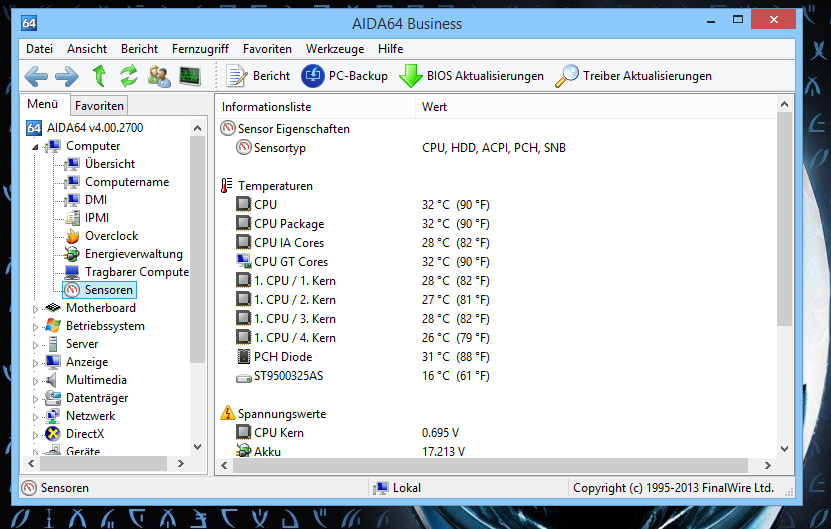Click main list vertical scrollbar down arrow
Image resolution: width=831 pixels, height=529 pixels.
click(785, 449)
